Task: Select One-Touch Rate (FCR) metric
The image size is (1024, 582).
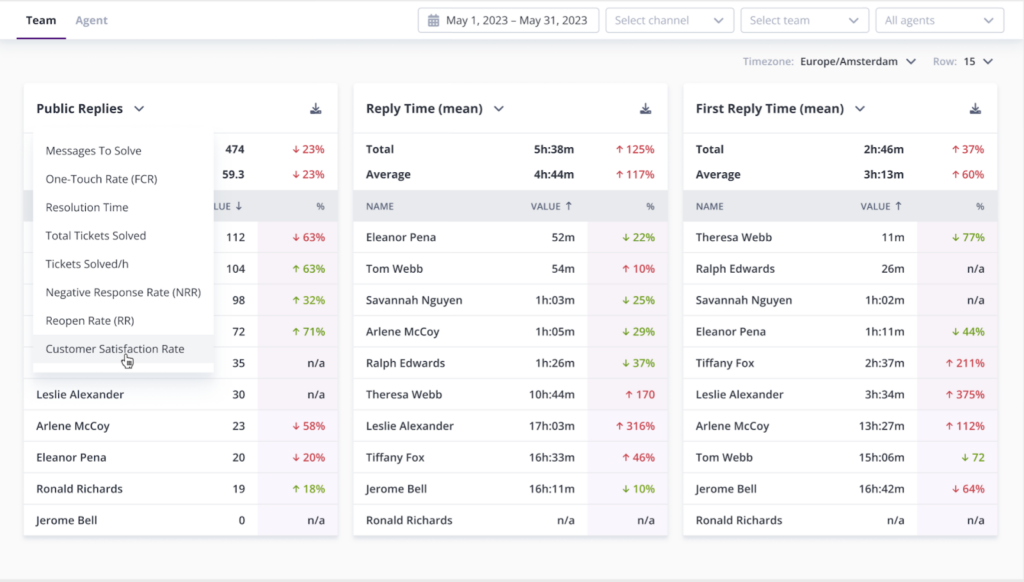Action: 123,179
